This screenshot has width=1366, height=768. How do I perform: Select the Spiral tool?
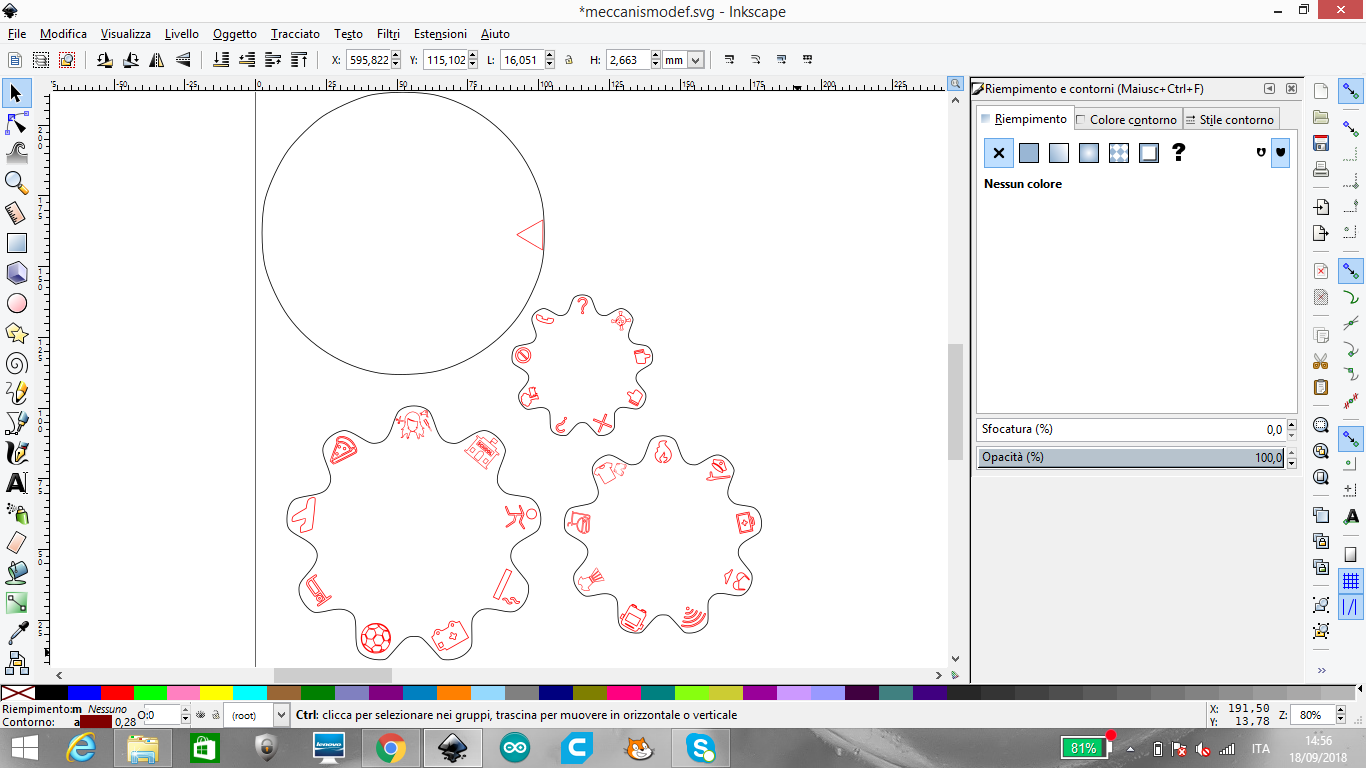pos(16,363)
